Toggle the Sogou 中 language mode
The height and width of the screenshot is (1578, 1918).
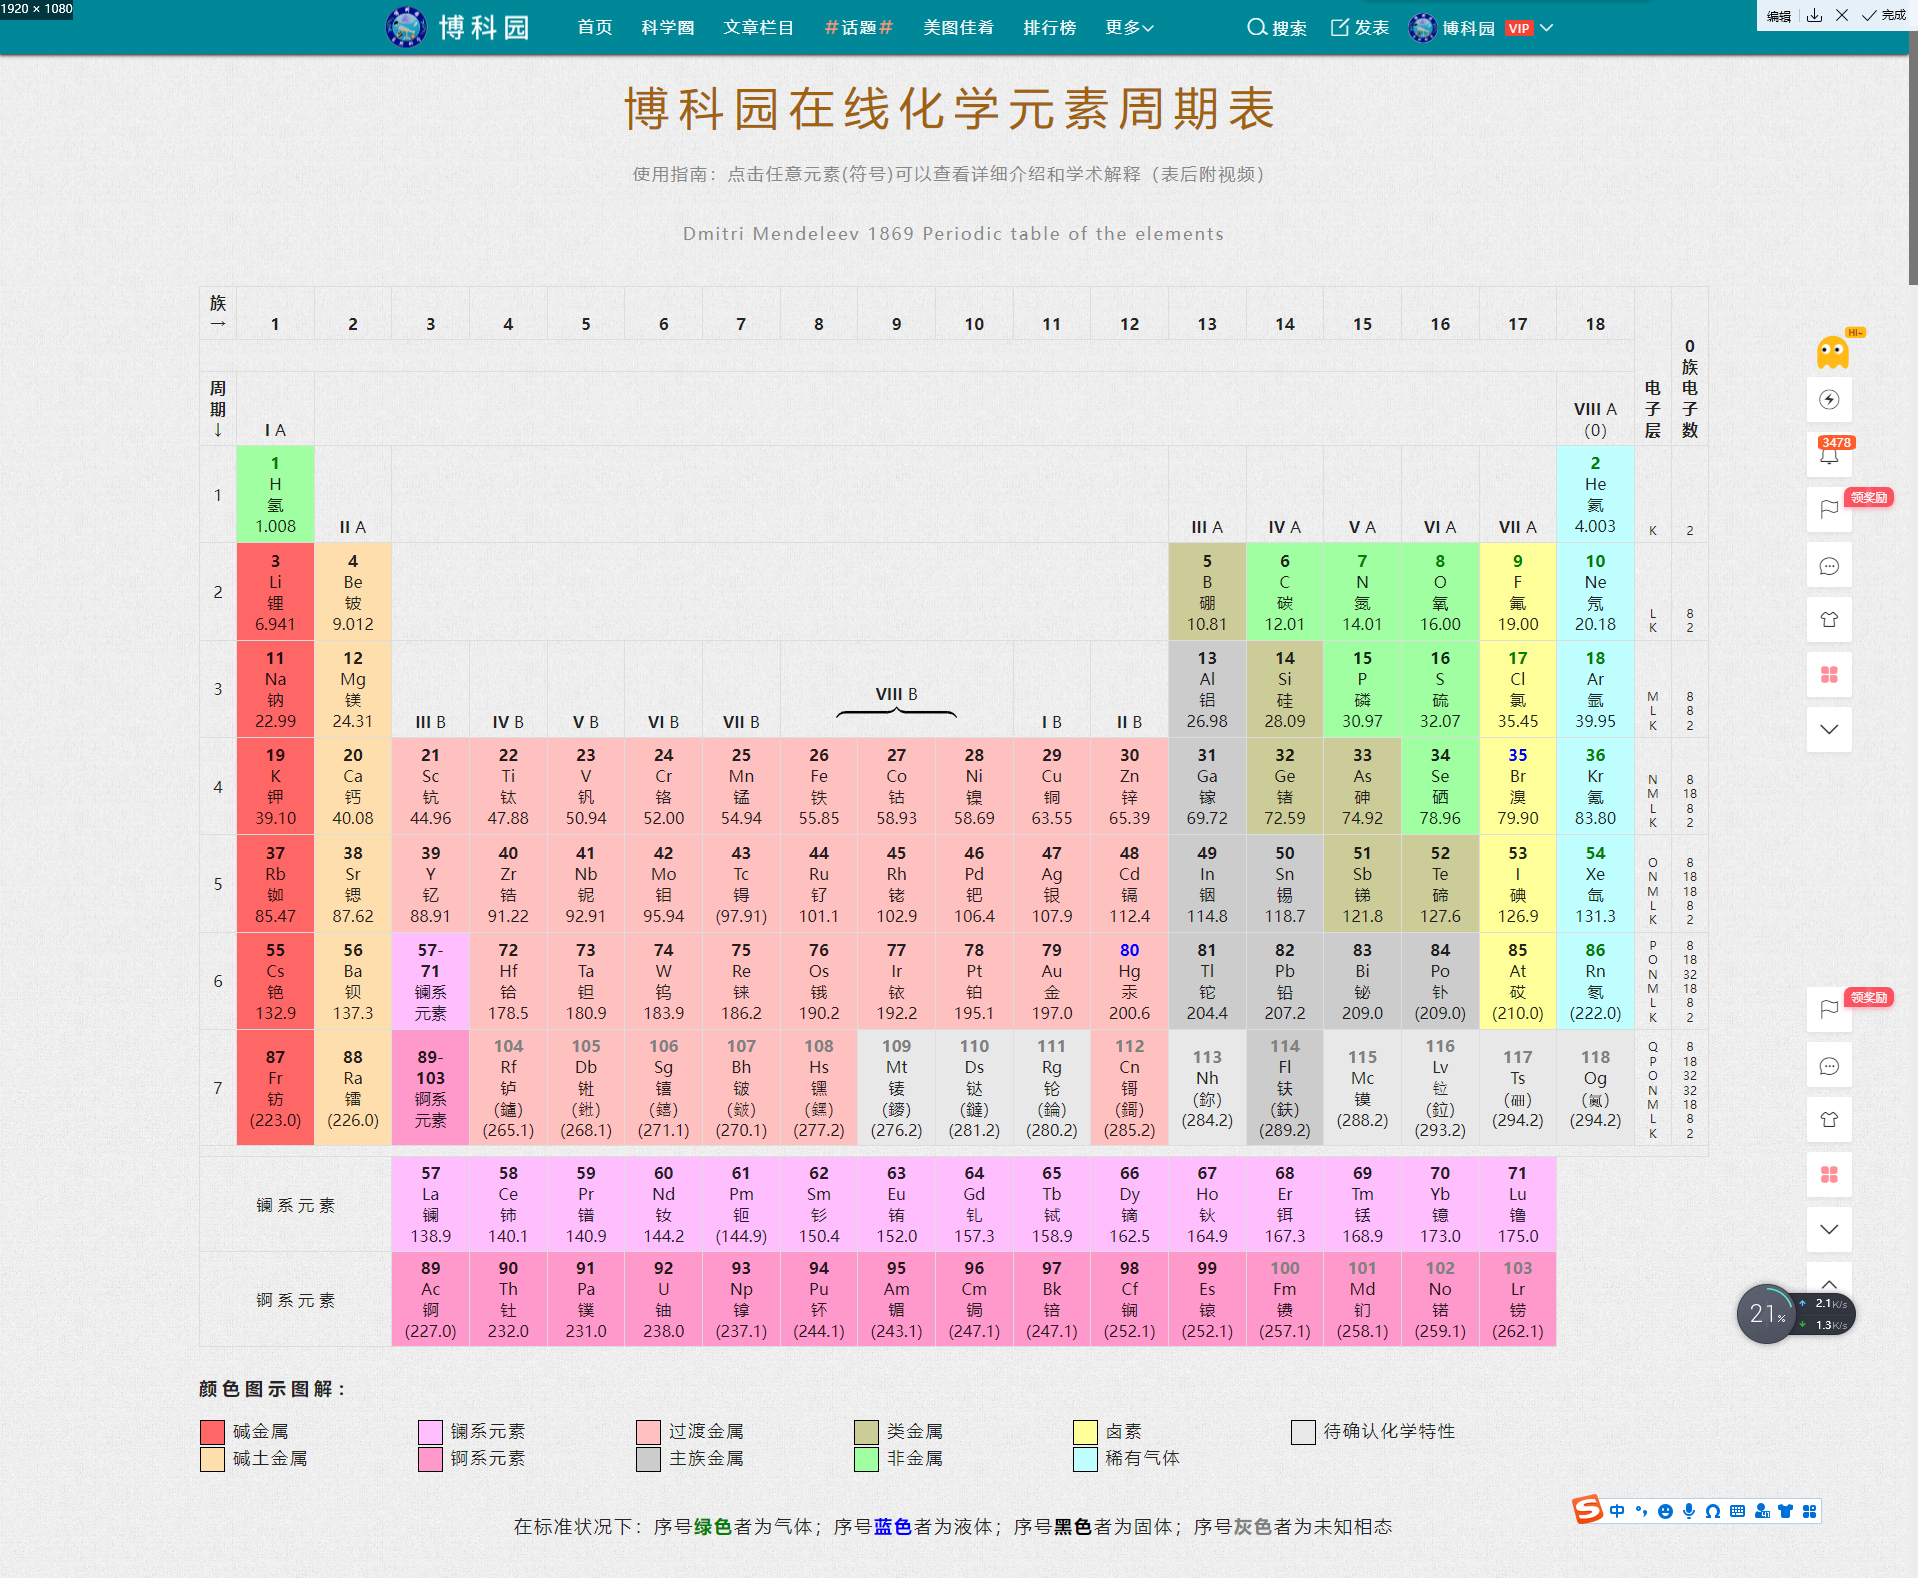[x=1617, y=1511]
